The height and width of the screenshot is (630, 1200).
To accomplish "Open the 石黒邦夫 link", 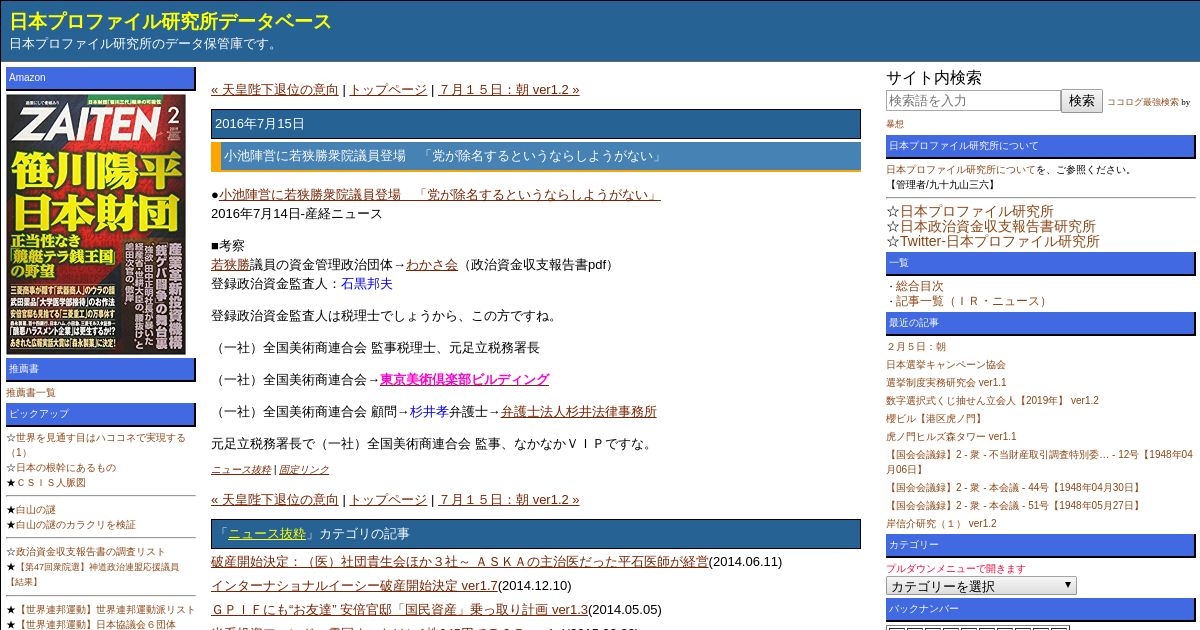I will [x=367, y=284].
